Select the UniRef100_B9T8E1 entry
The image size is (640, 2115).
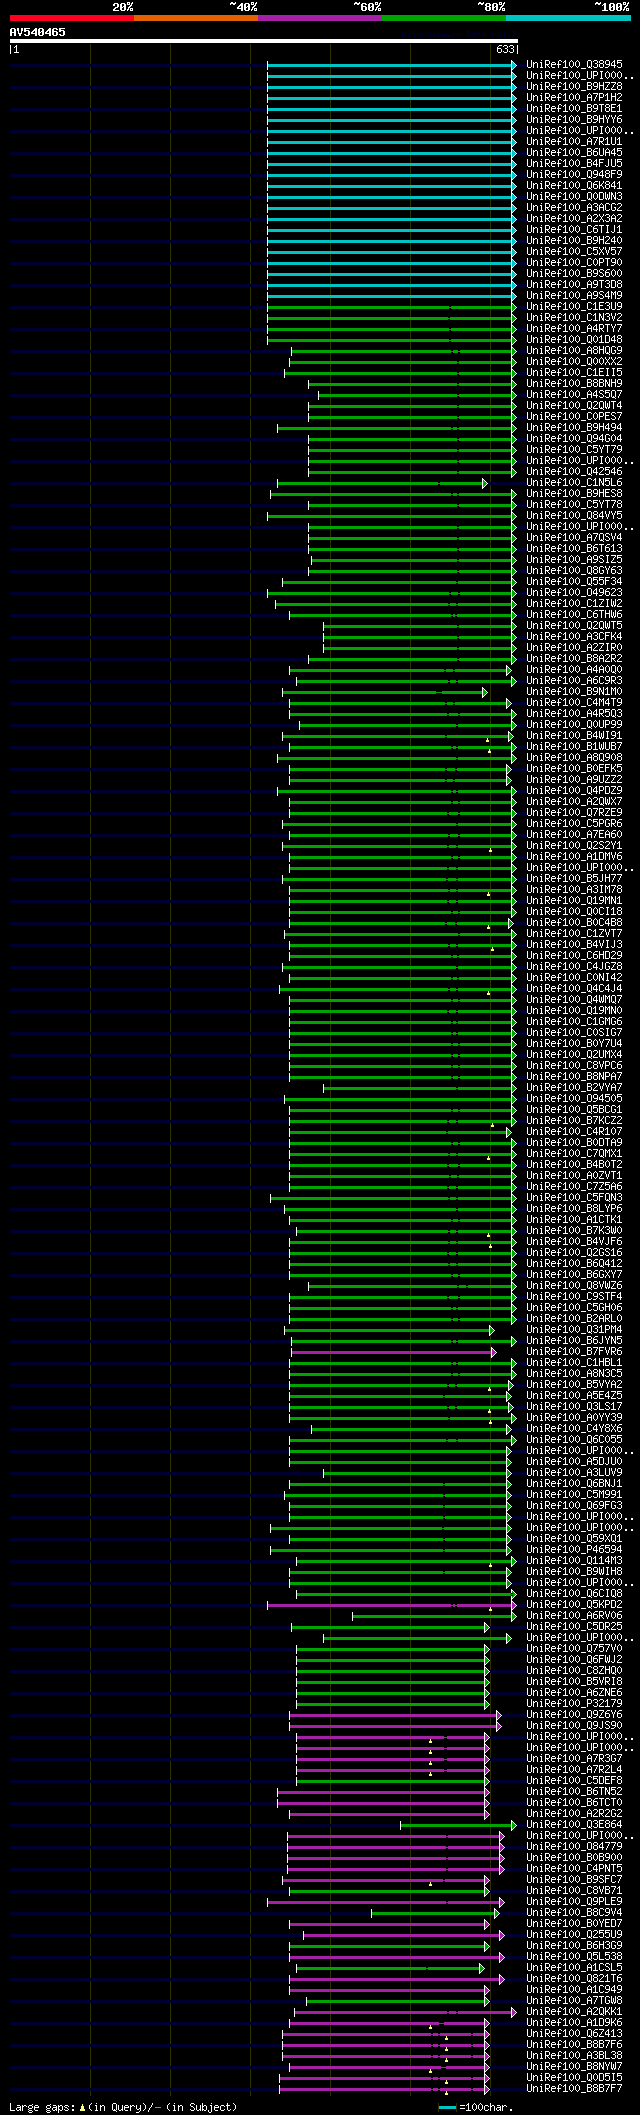point(574,109)
